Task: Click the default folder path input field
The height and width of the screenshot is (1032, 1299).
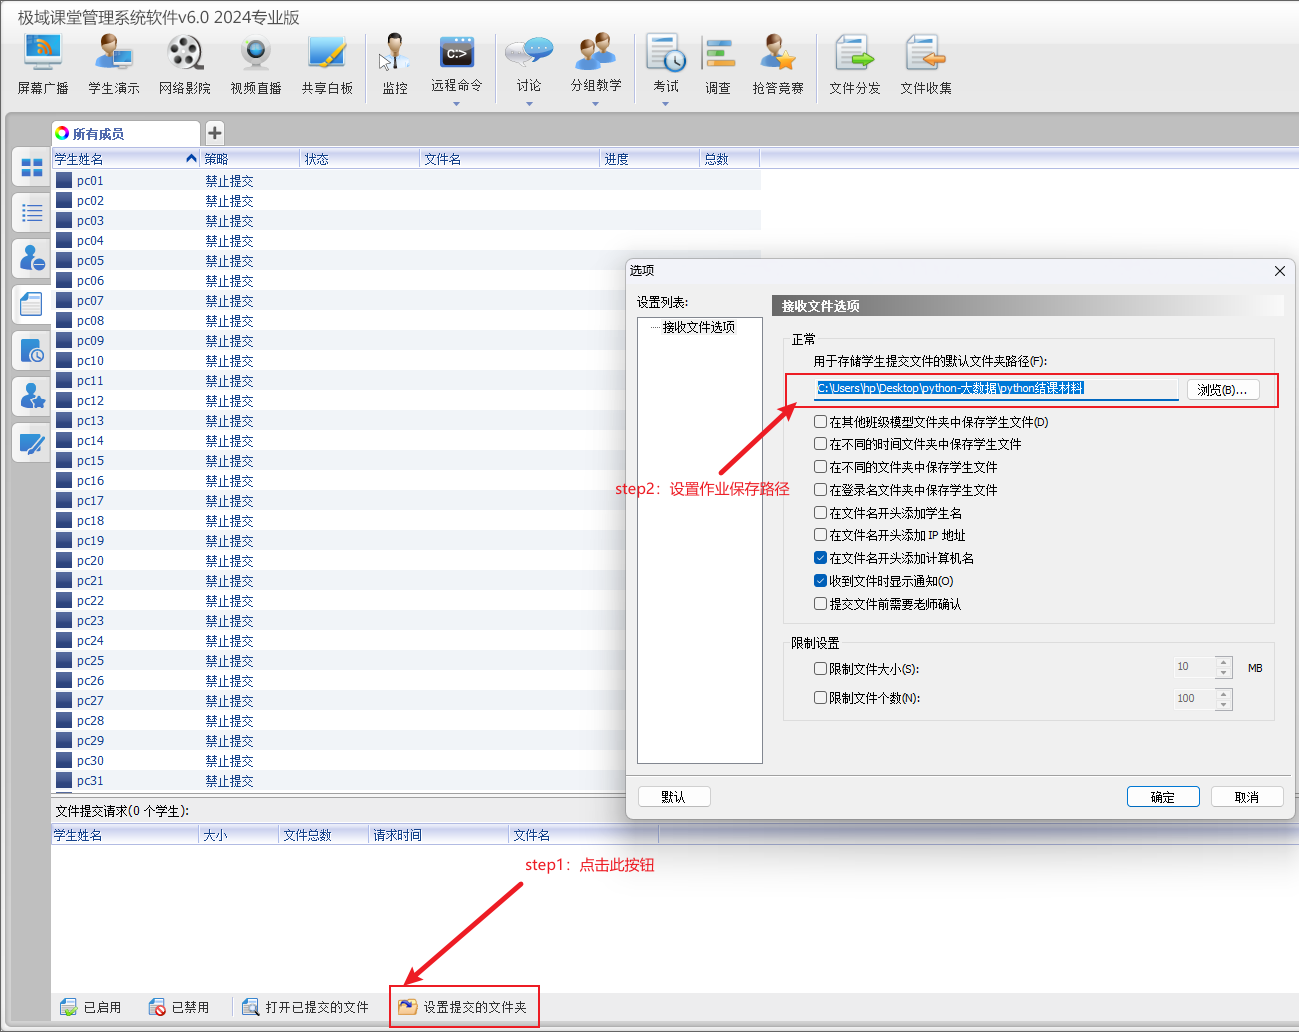Action: 996,389
